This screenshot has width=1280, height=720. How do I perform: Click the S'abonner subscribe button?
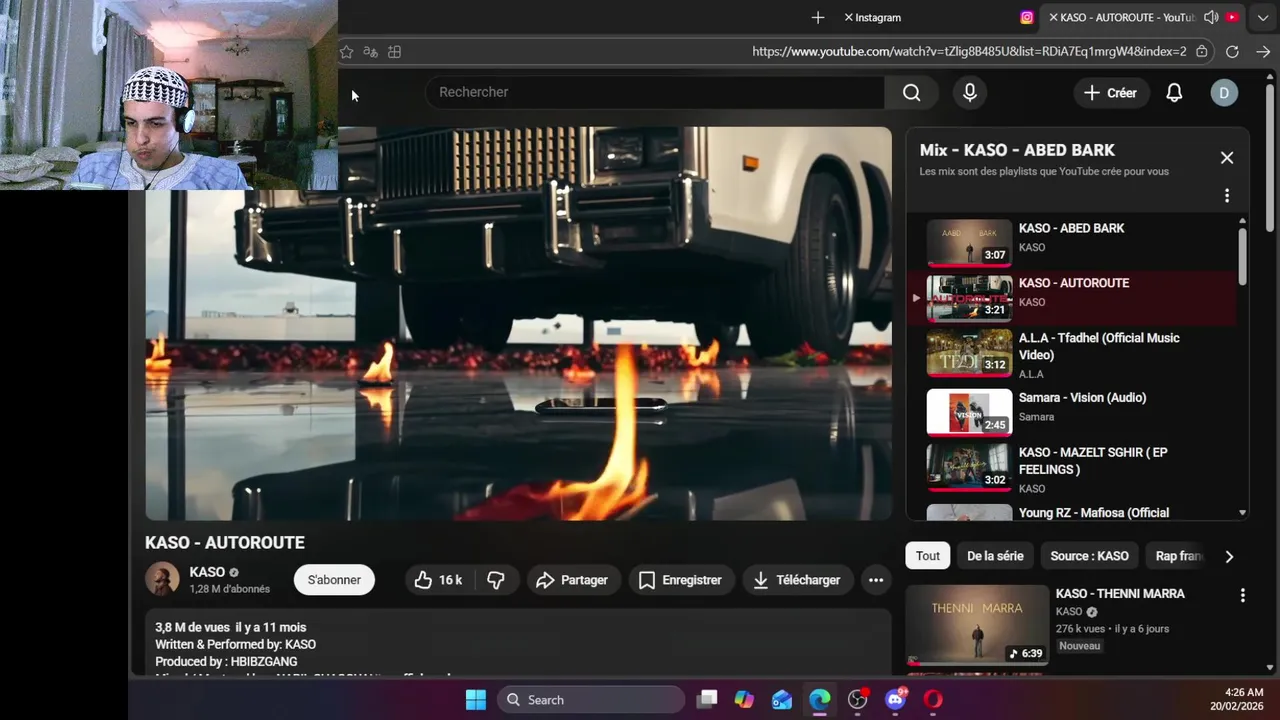tap(334, 580)
